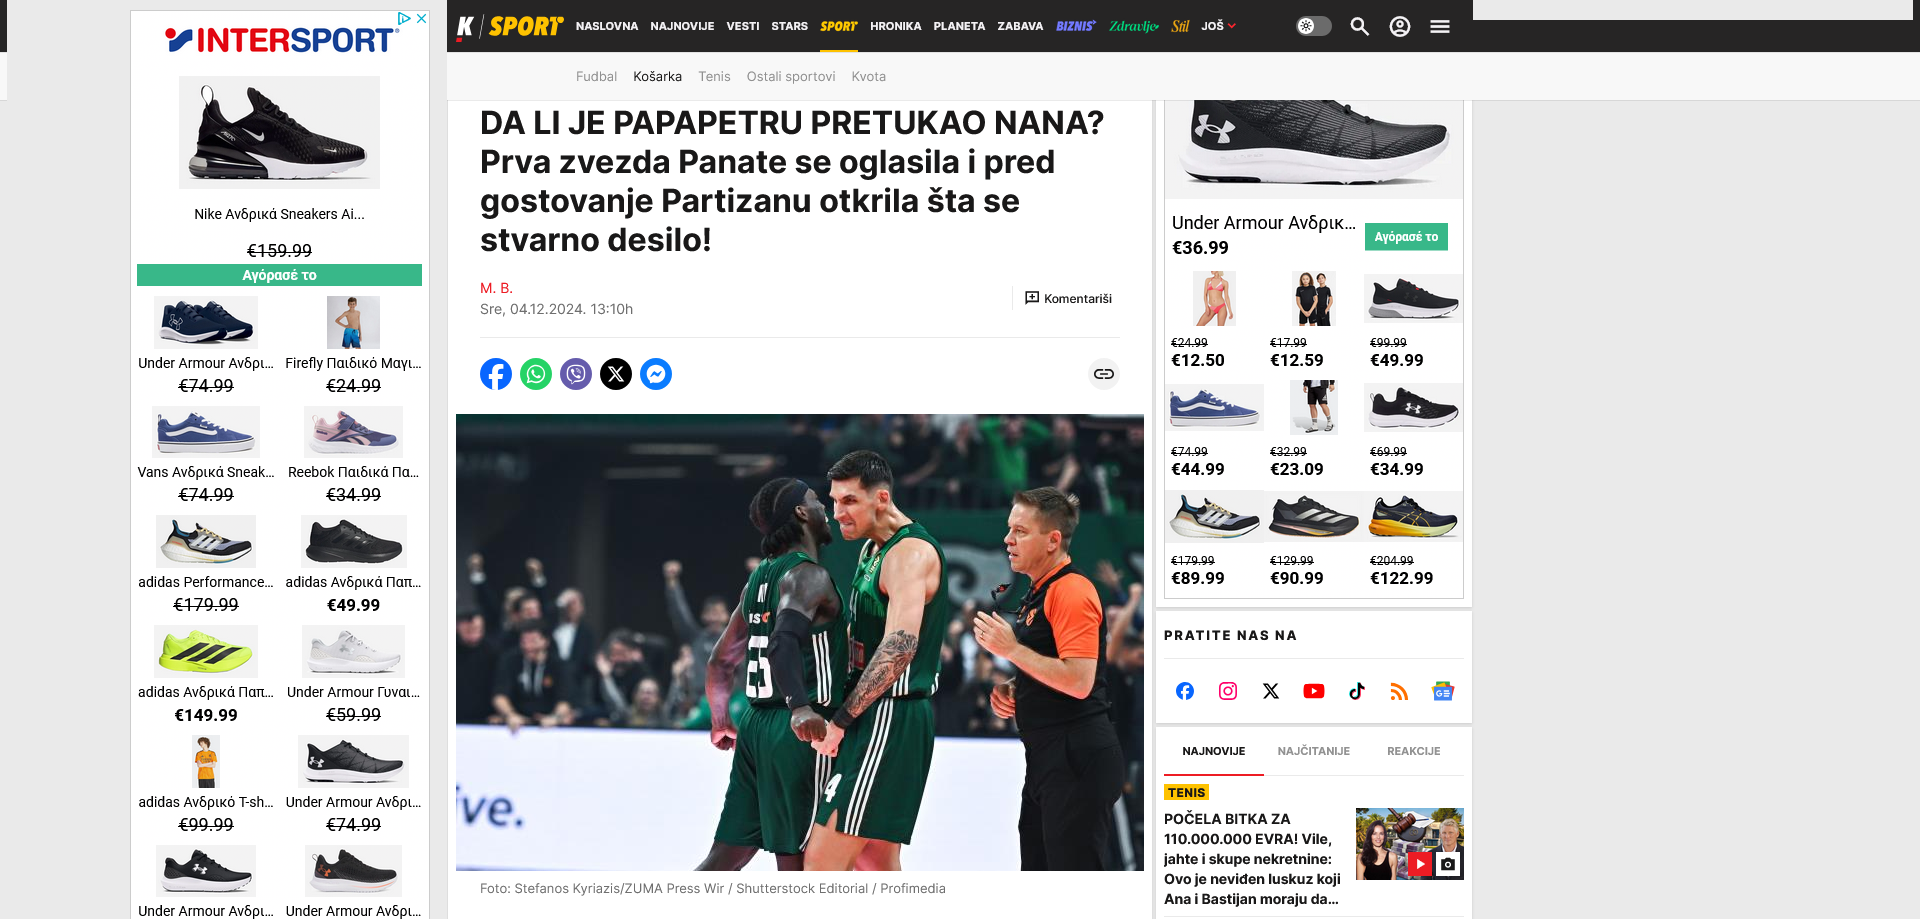Open RSS feed icon
The width and height of the screenshot is (1920, 919).
click(1399, 691)
